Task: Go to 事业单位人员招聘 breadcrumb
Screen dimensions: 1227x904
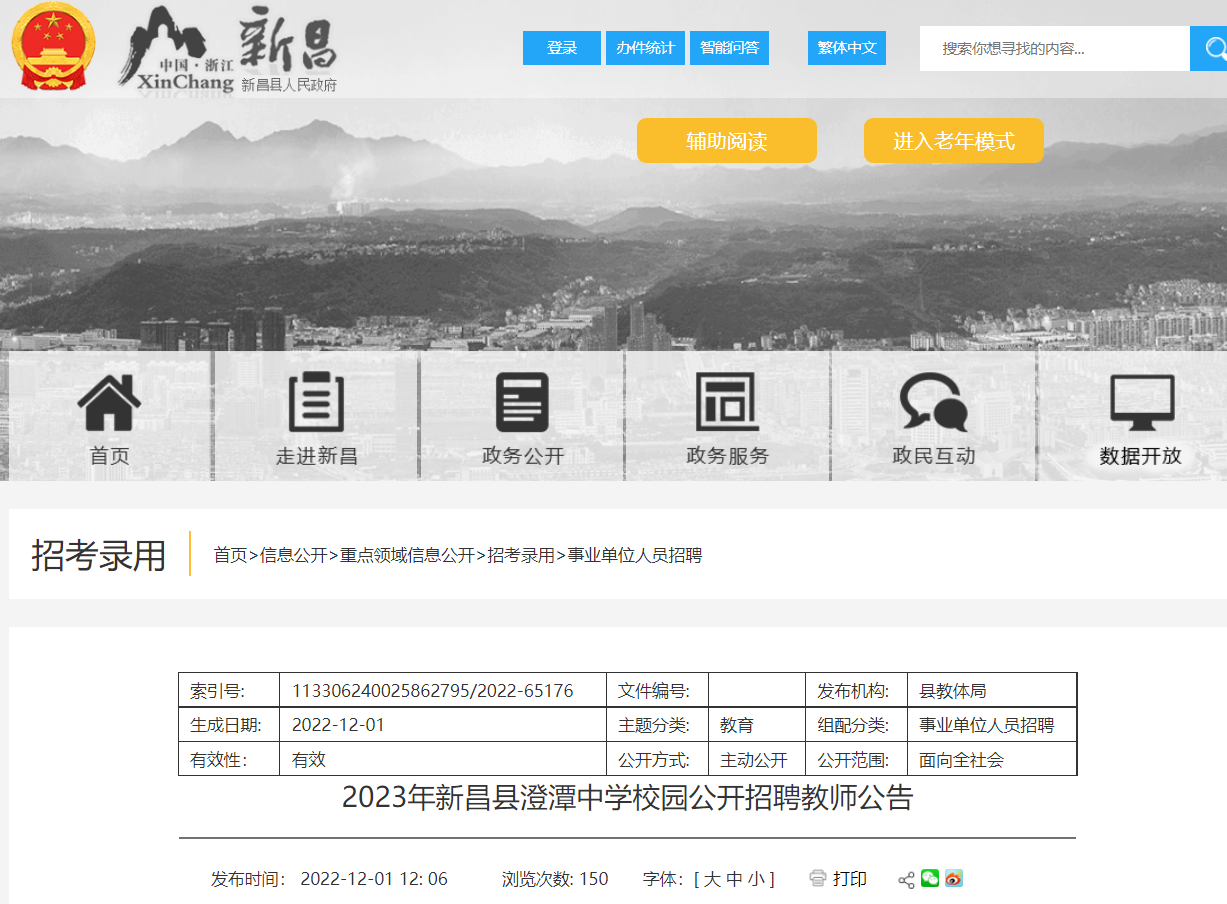Action: [635, 555]
